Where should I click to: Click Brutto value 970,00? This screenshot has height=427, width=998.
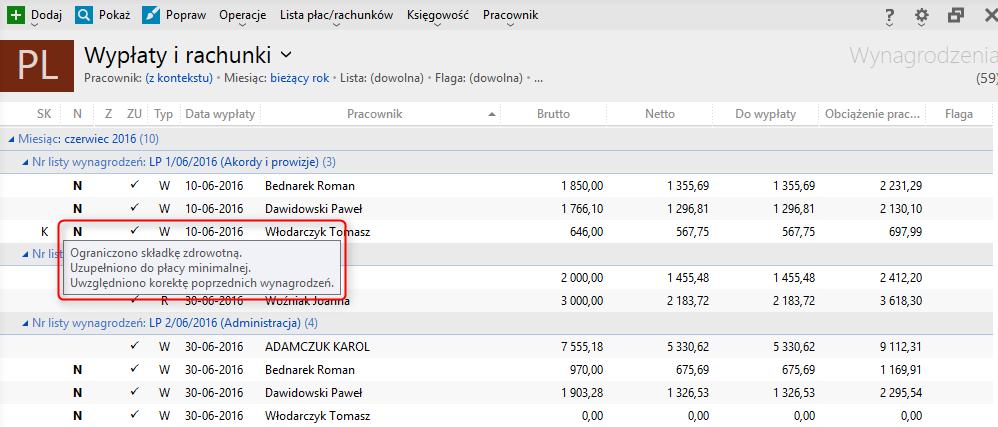point(589,370)
